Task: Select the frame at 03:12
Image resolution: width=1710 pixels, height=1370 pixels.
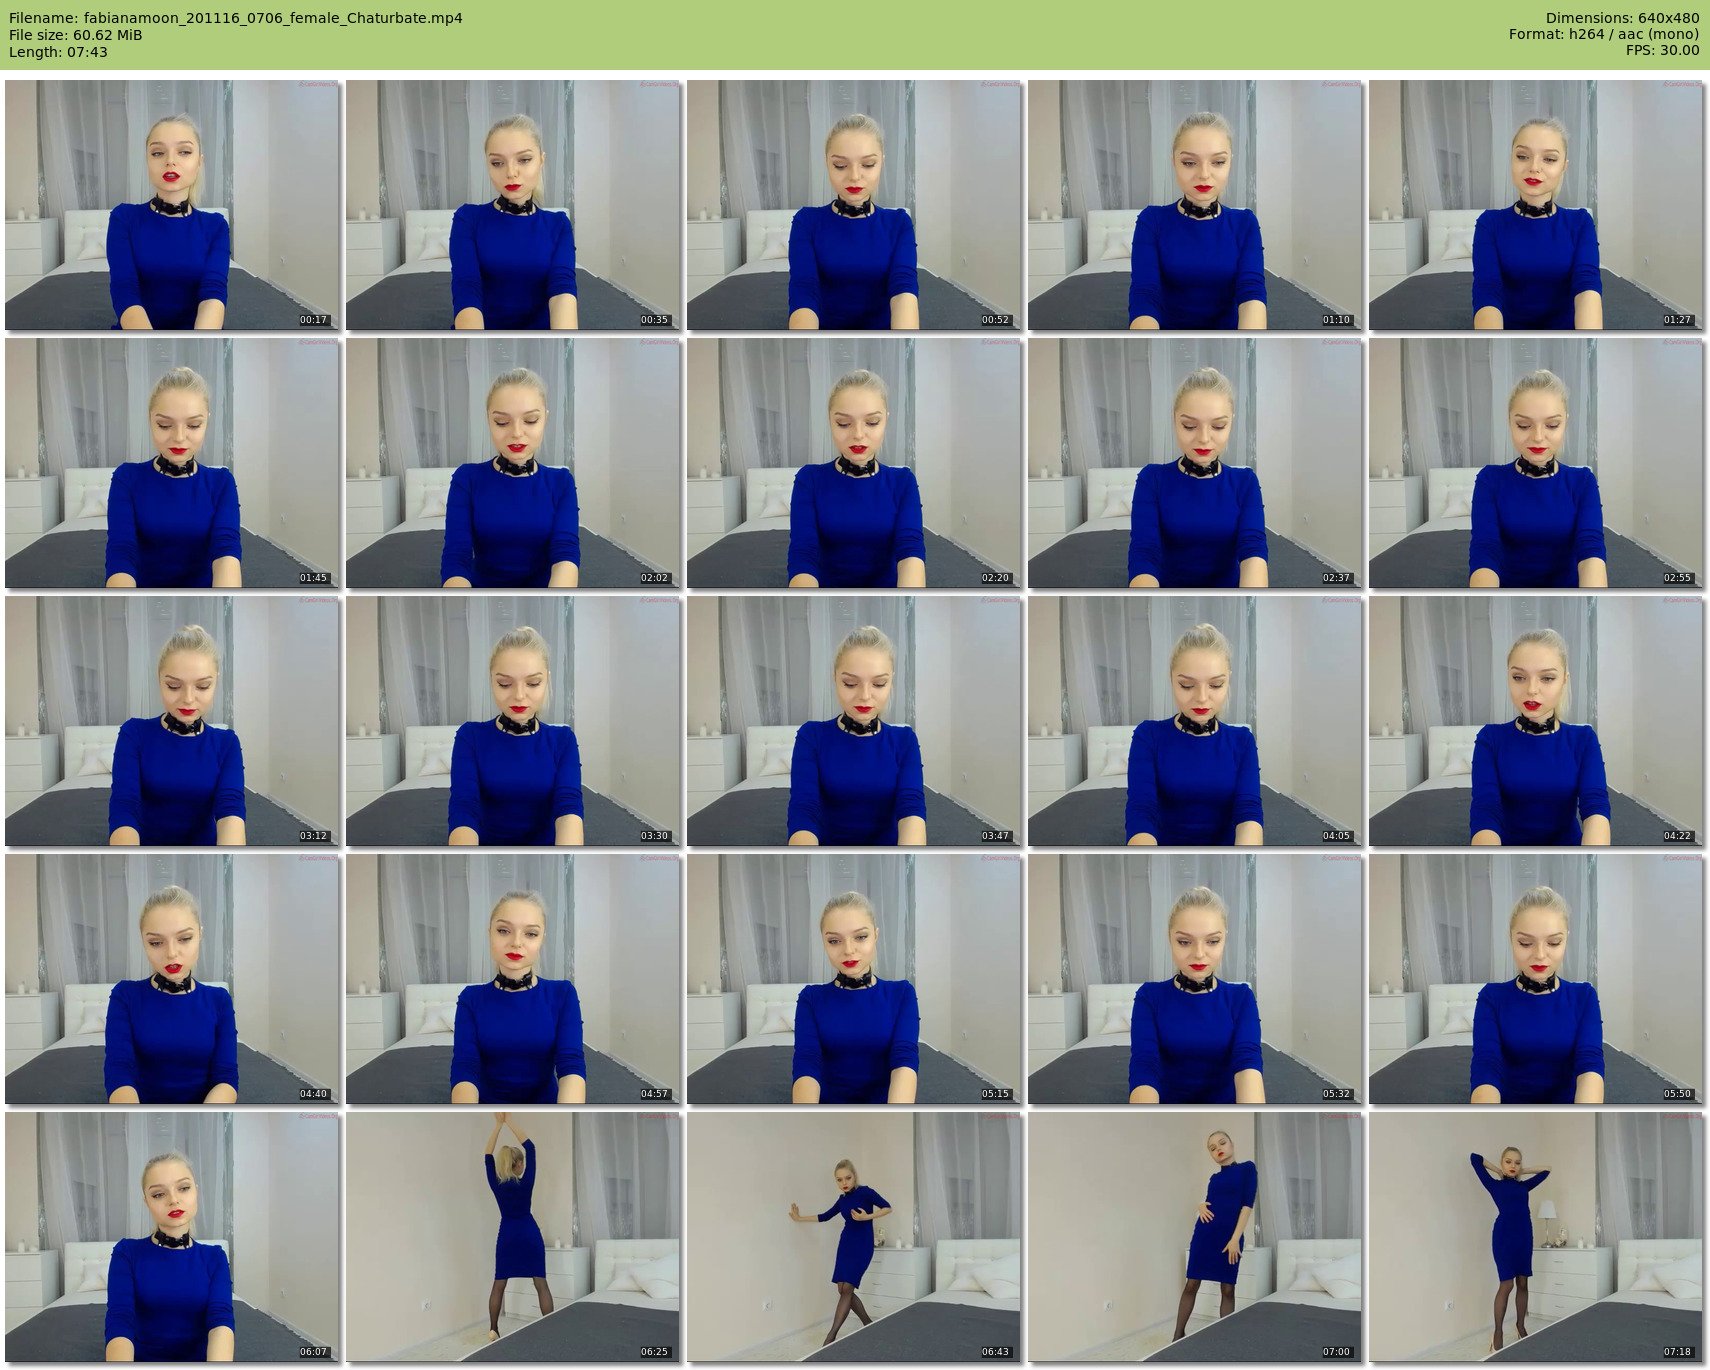Action: point(172,721)
